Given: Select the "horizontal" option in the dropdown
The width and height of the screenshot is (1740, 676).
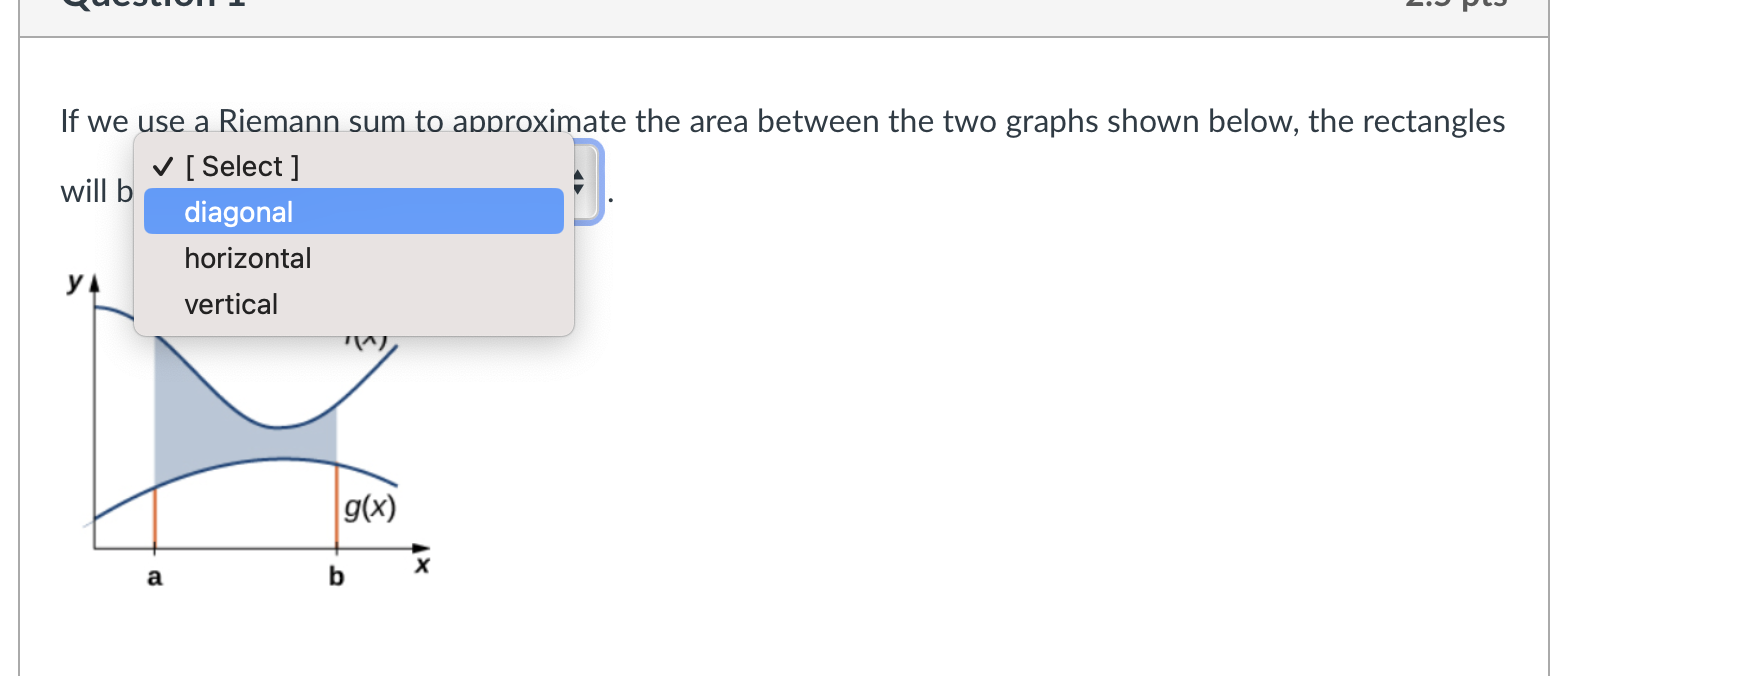Looking at the screenshot, I should (x=246, y=258).
